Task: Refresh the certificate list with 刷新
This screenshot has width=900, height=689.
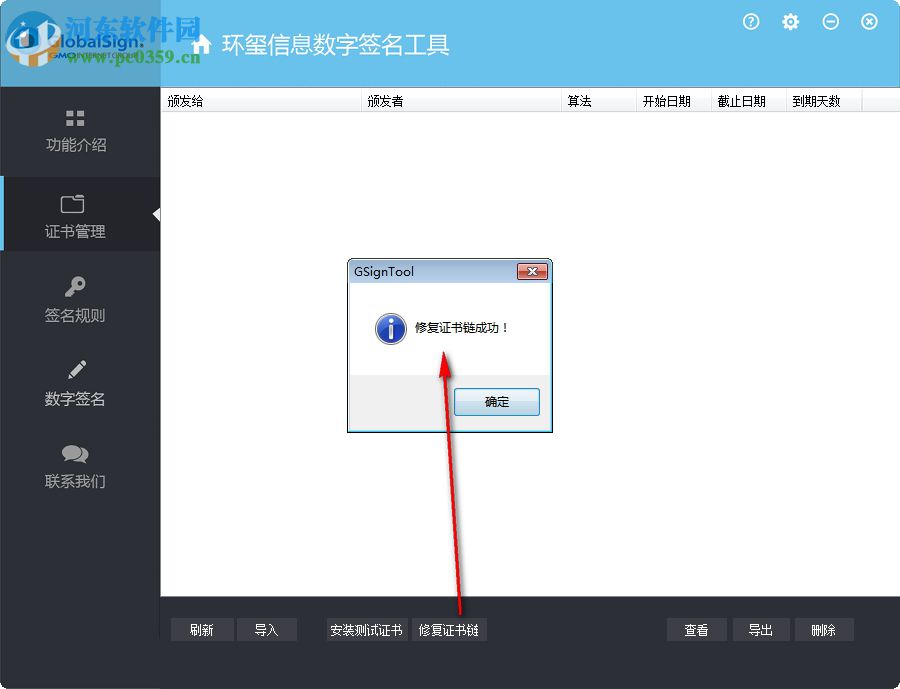Action: (x=202, y=630)
